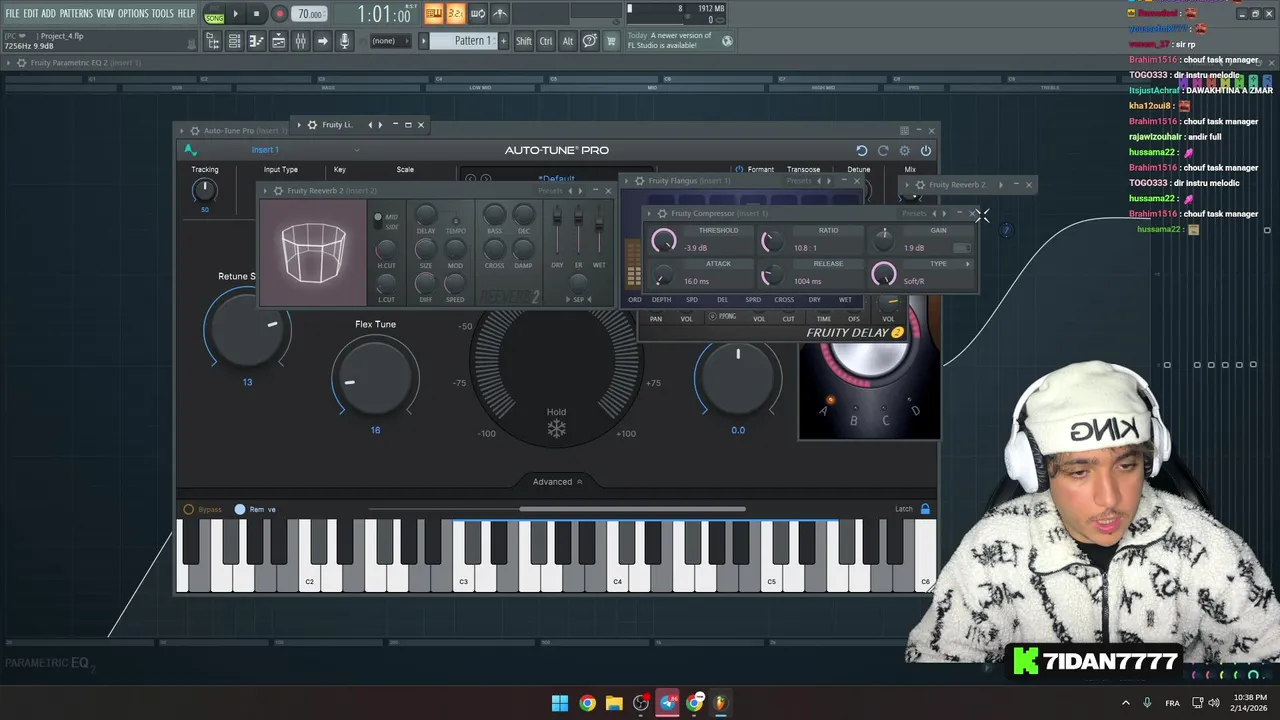Screen dimensions: 1280x720
Task: Open the HELP menu
Action: tap(186, 13)
